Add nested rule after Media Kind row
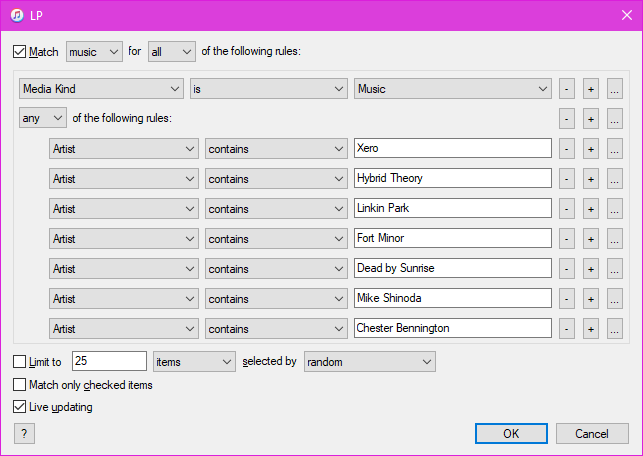Image resolution: width=643 pixels, height=456 pixels. pos(615,89)
